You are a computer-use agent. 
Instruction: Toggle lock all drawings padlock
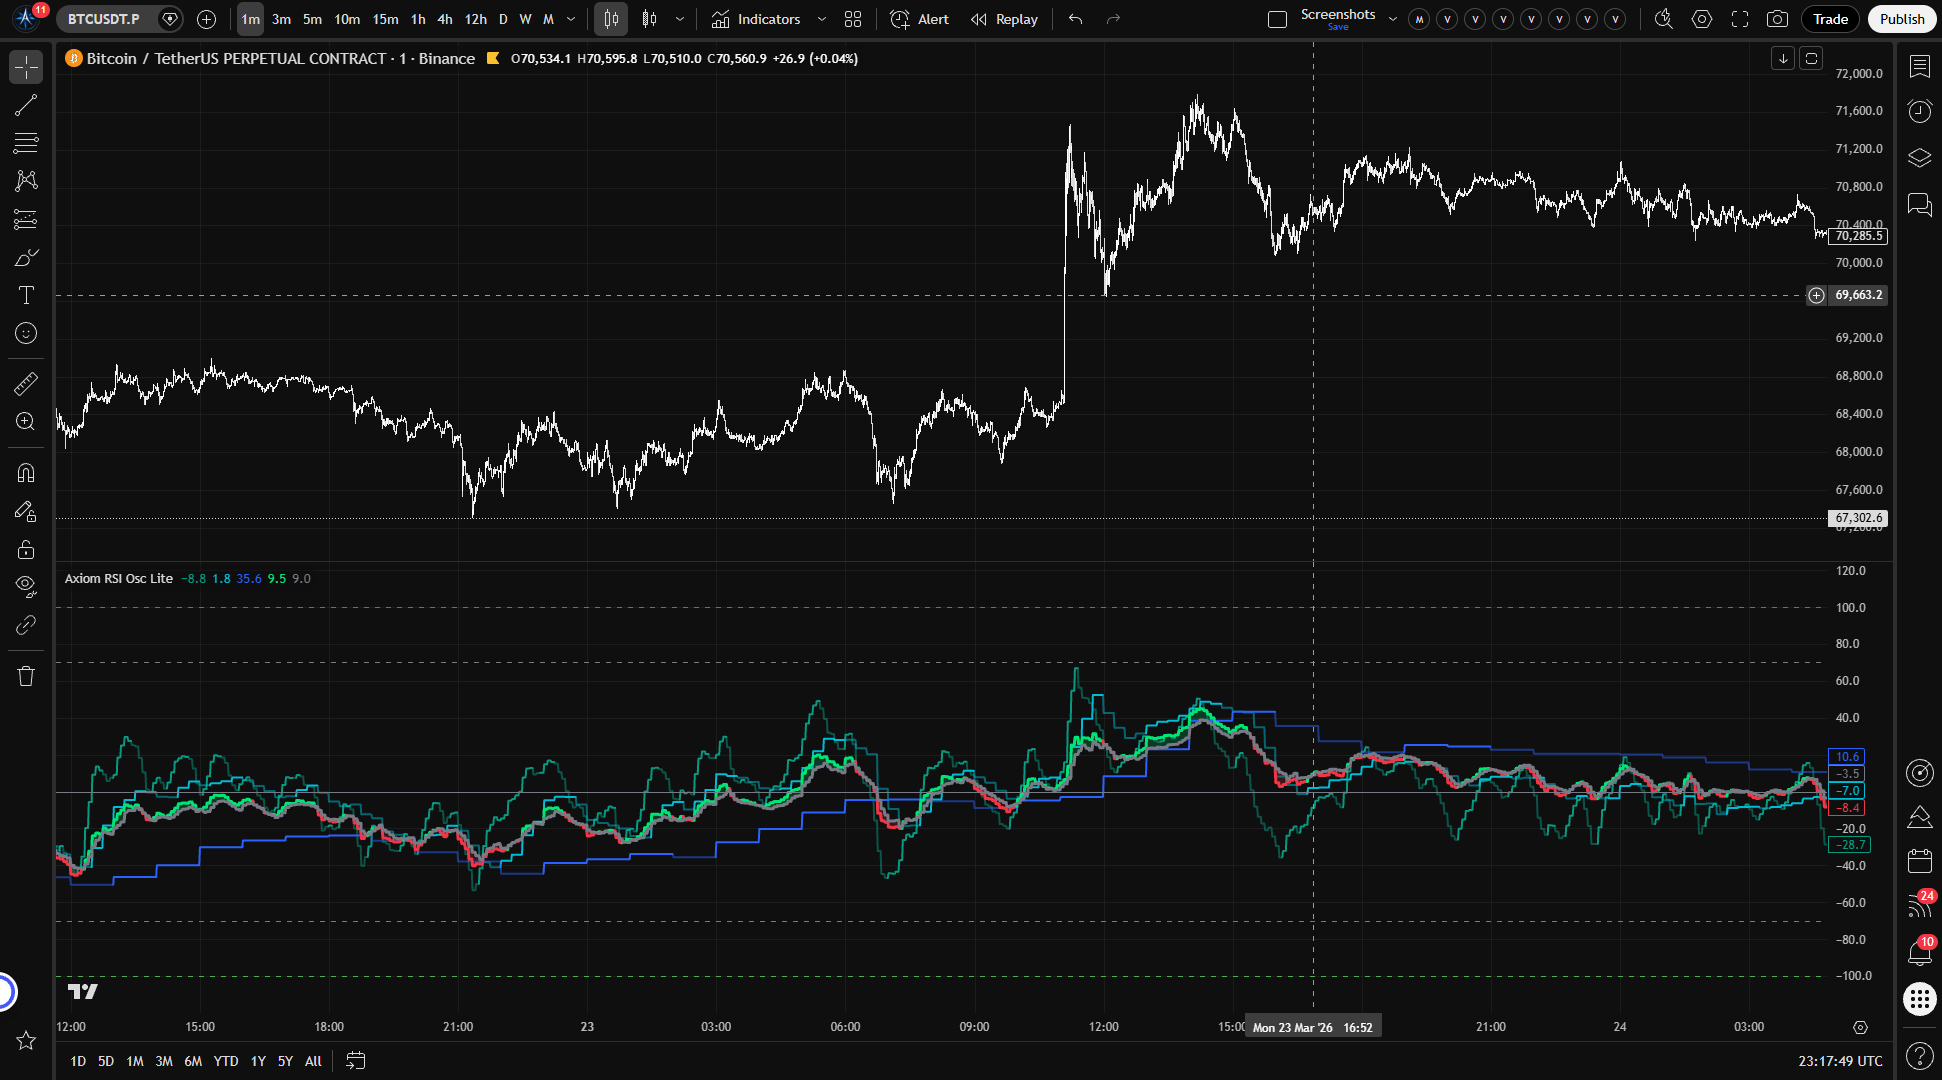[26, 549]
